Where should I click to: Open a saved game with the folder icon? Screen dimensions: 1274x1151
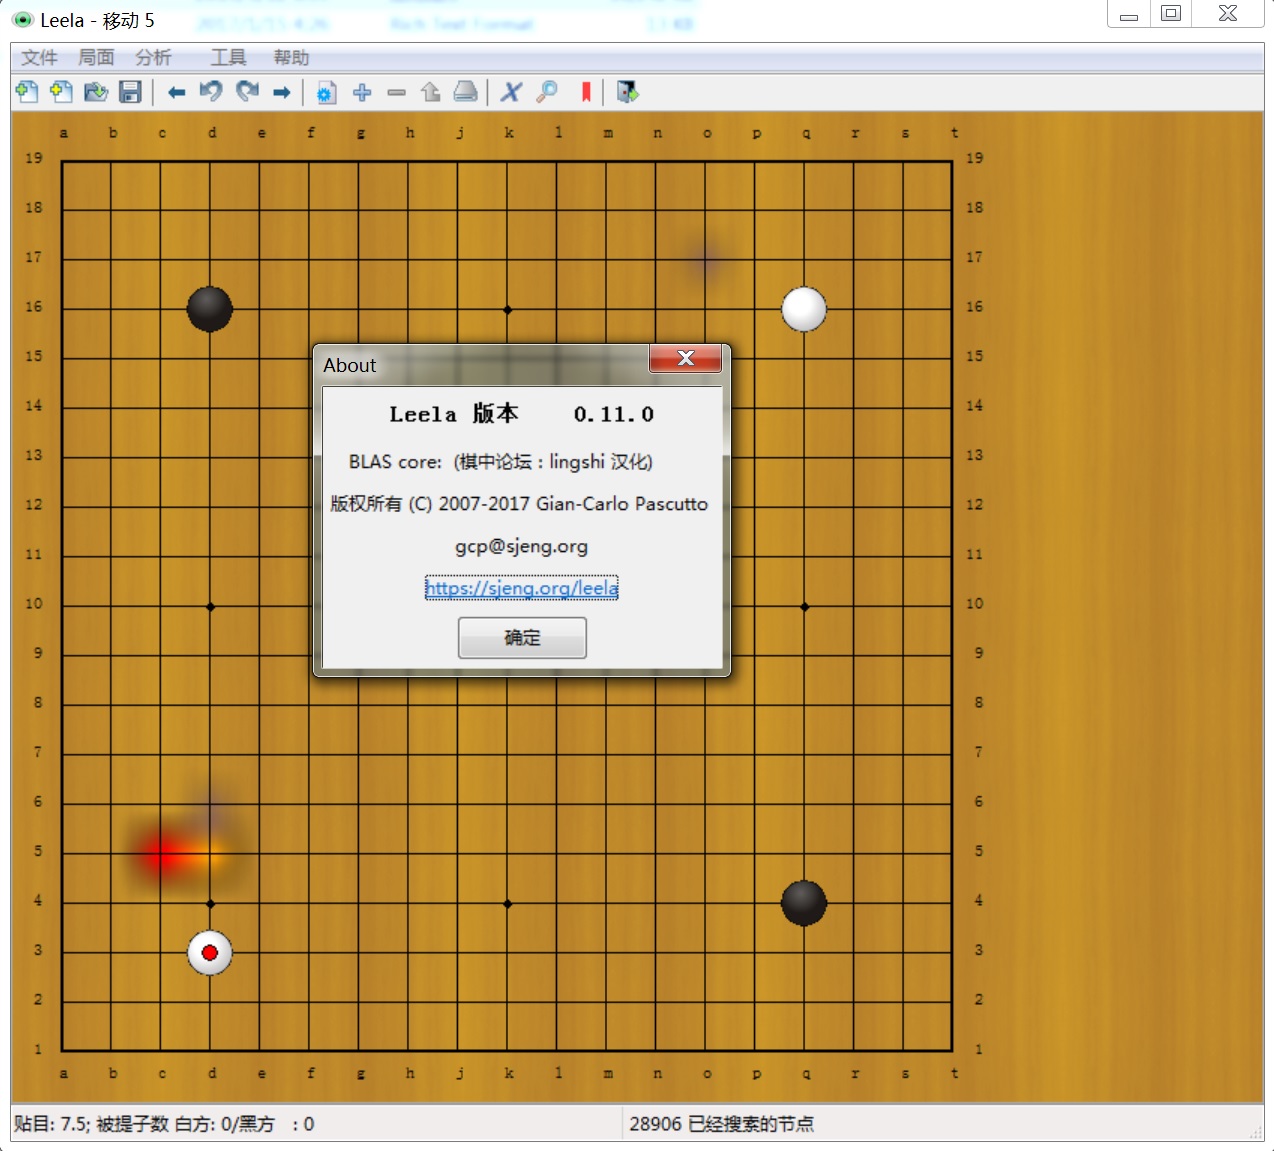[x=96, y=92]
